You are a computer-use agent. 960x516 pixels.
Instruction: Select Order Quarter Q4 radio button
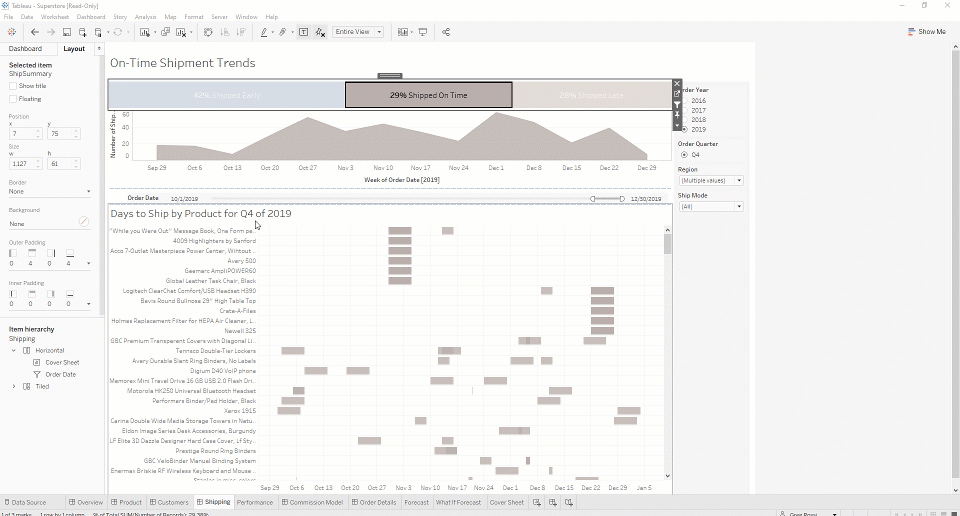(684, 155)
